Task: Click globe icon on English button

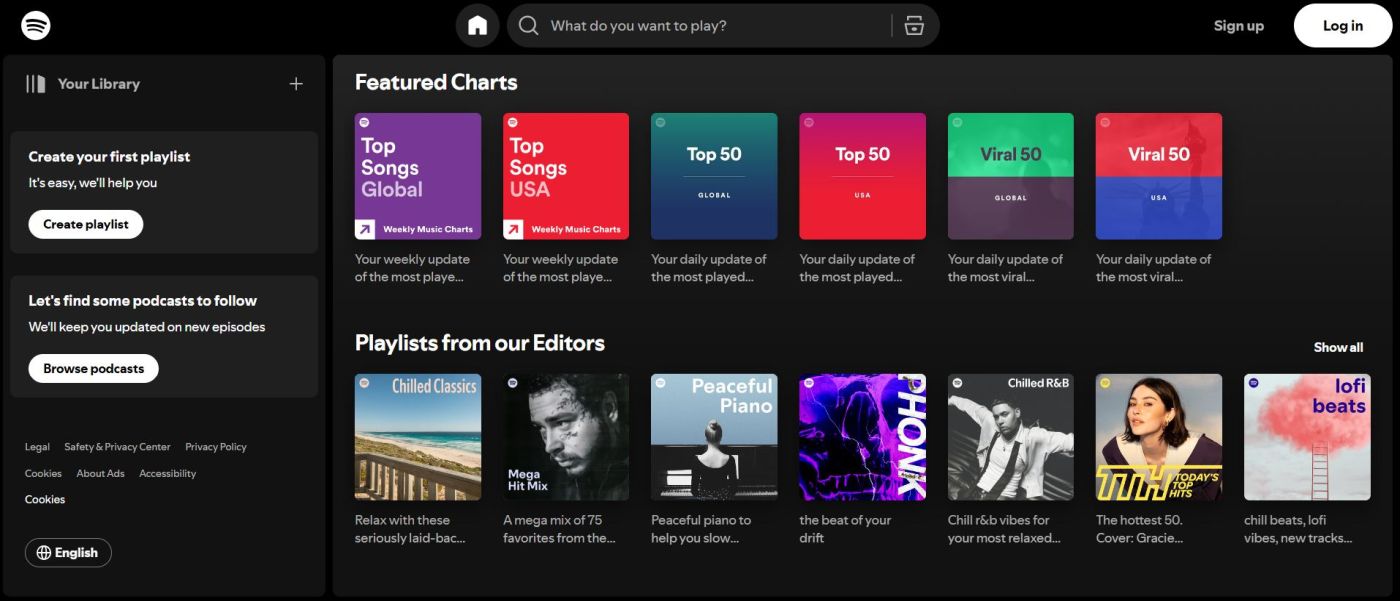Action: (x=43, y=553)
